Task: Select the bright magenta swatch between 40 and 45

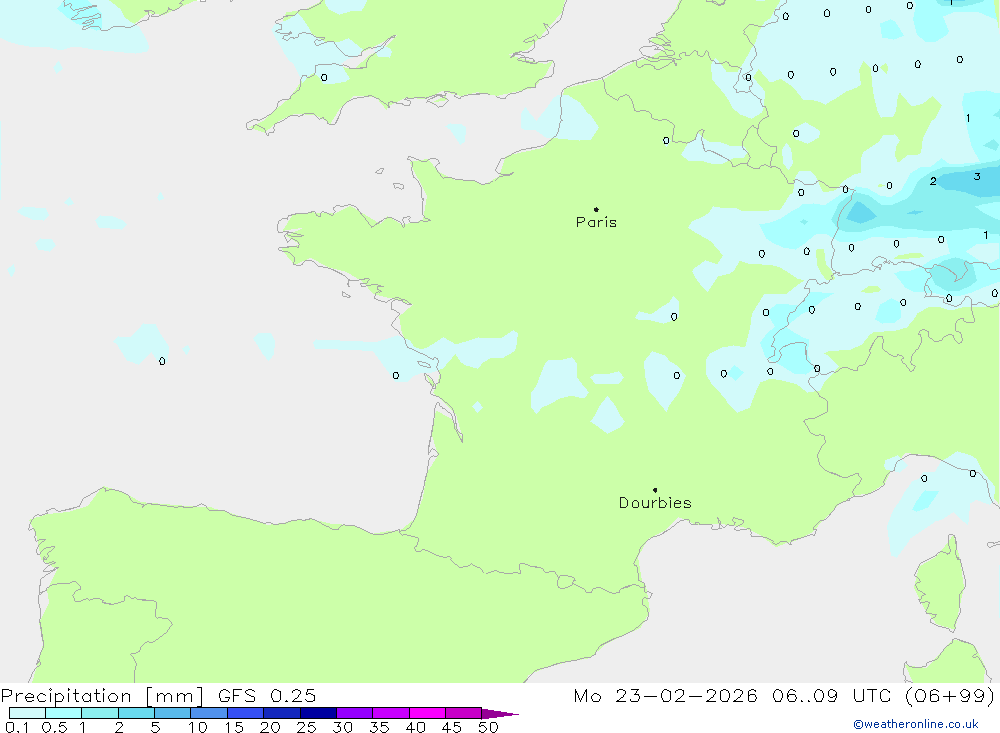Action: (427, 713)
